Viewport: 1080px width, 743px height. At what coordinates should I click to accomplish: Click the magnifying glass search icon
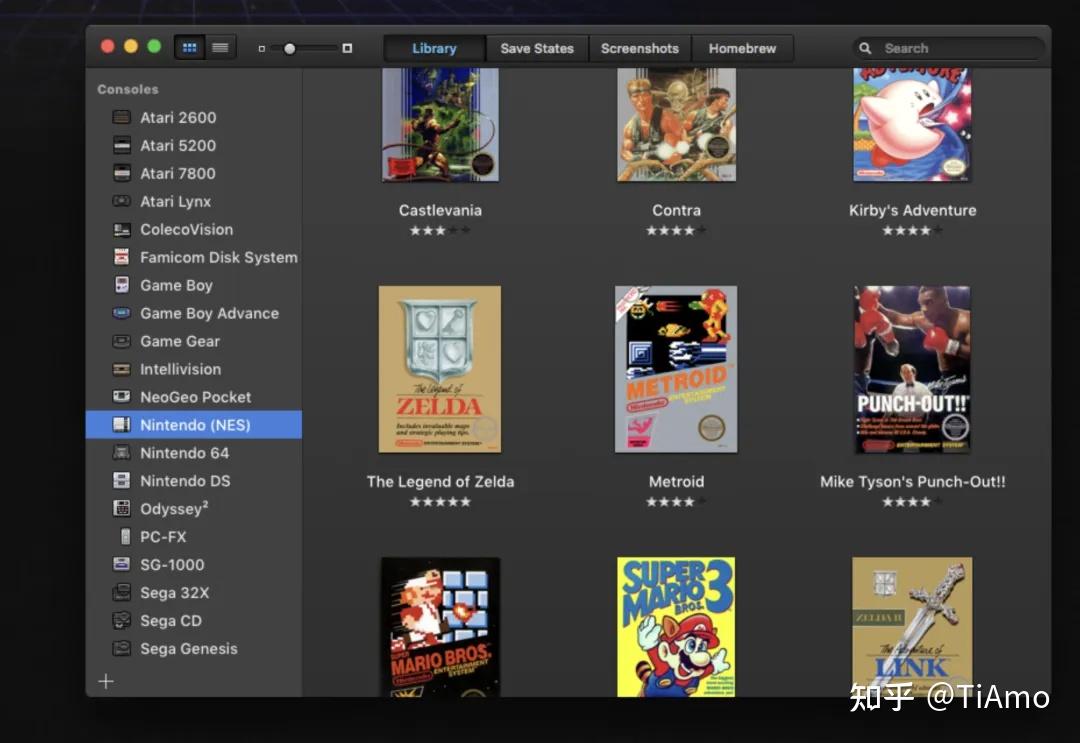tap(865, 48)
